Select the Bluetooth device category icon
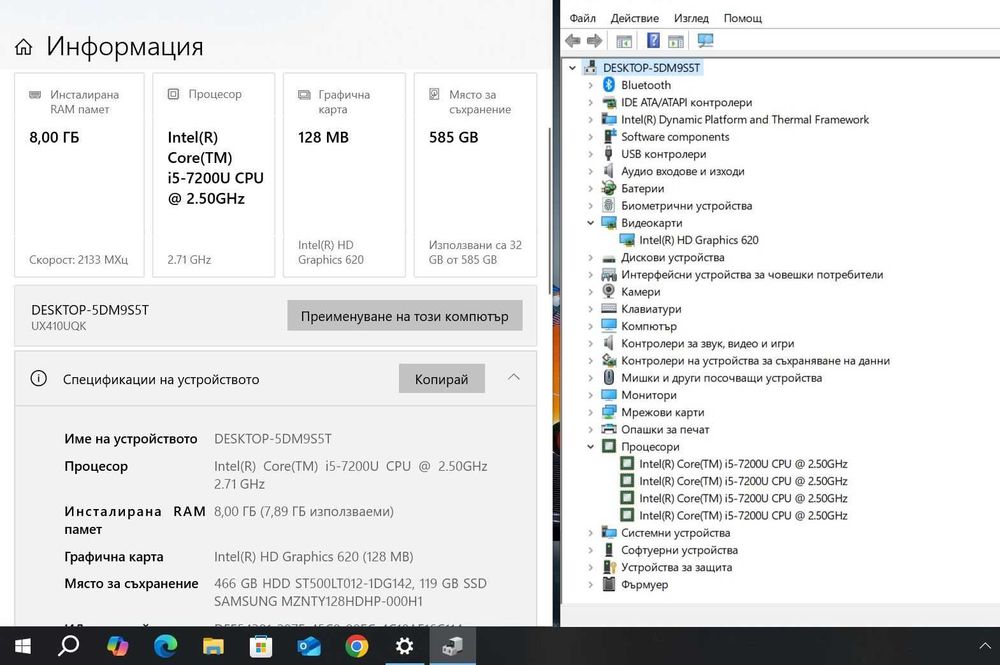 point(608,85)
